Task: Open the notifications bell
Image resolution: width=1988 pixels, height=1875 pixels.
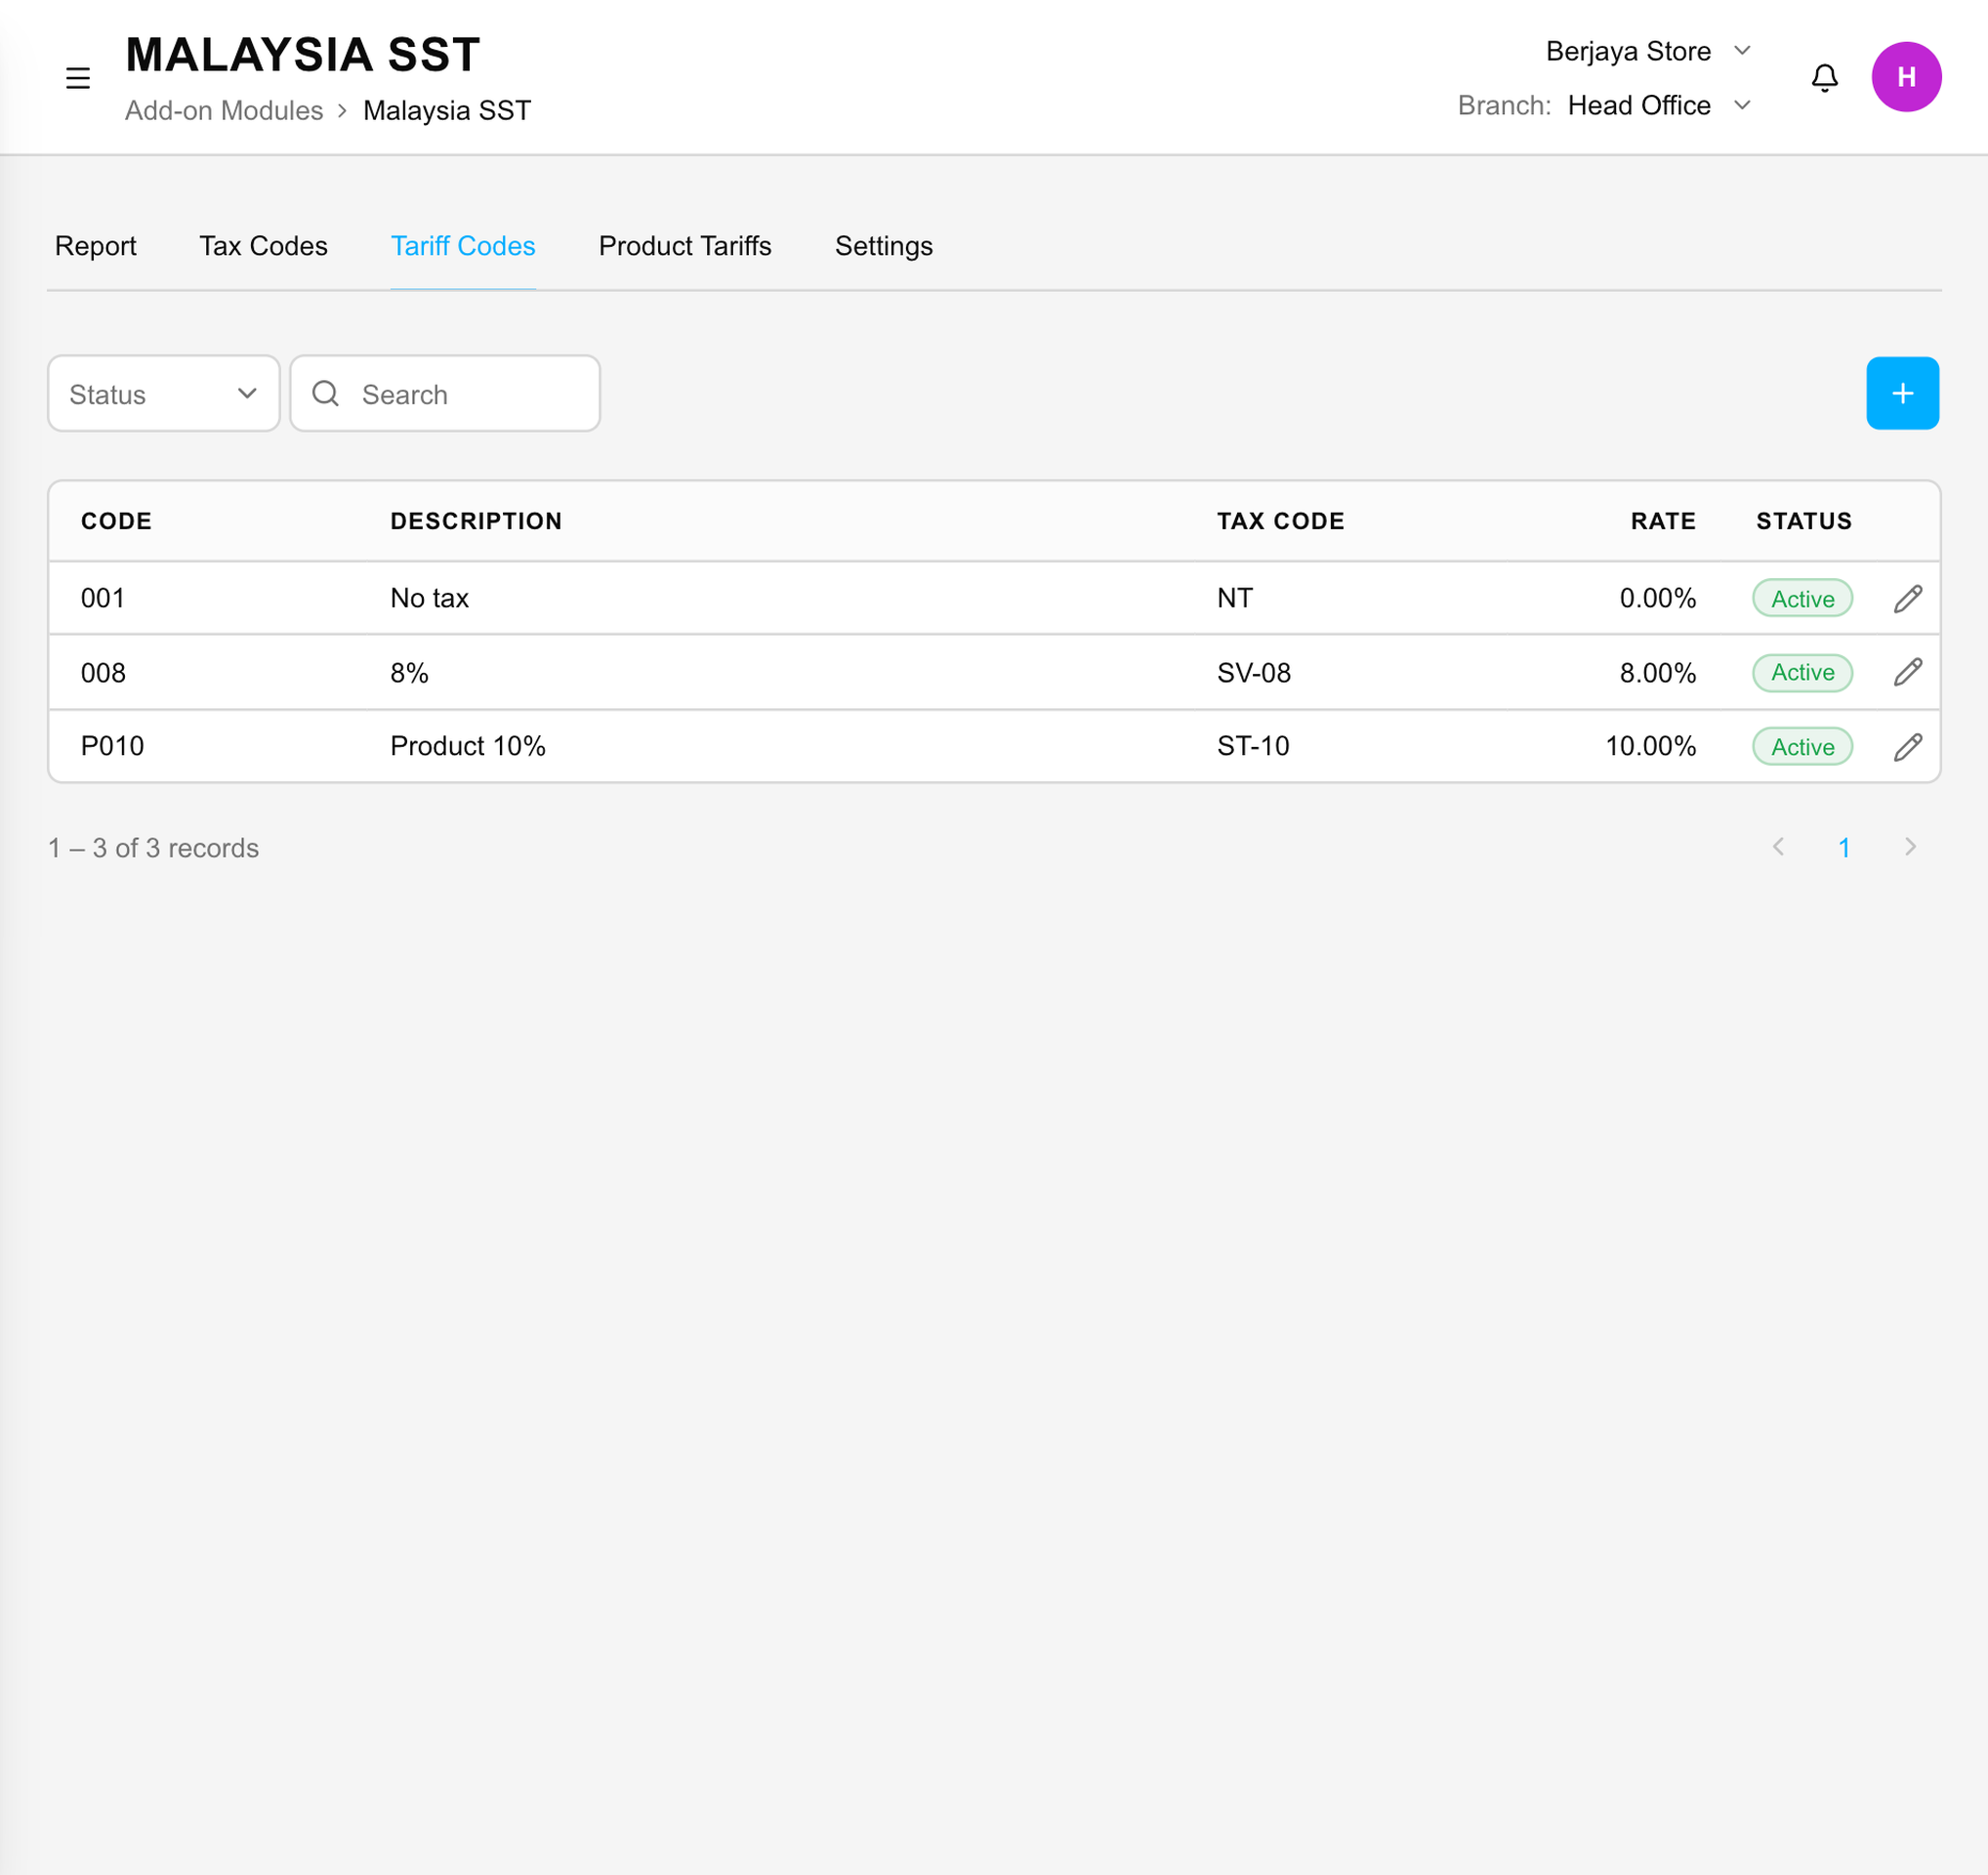Action: [x=1824, y=78]
